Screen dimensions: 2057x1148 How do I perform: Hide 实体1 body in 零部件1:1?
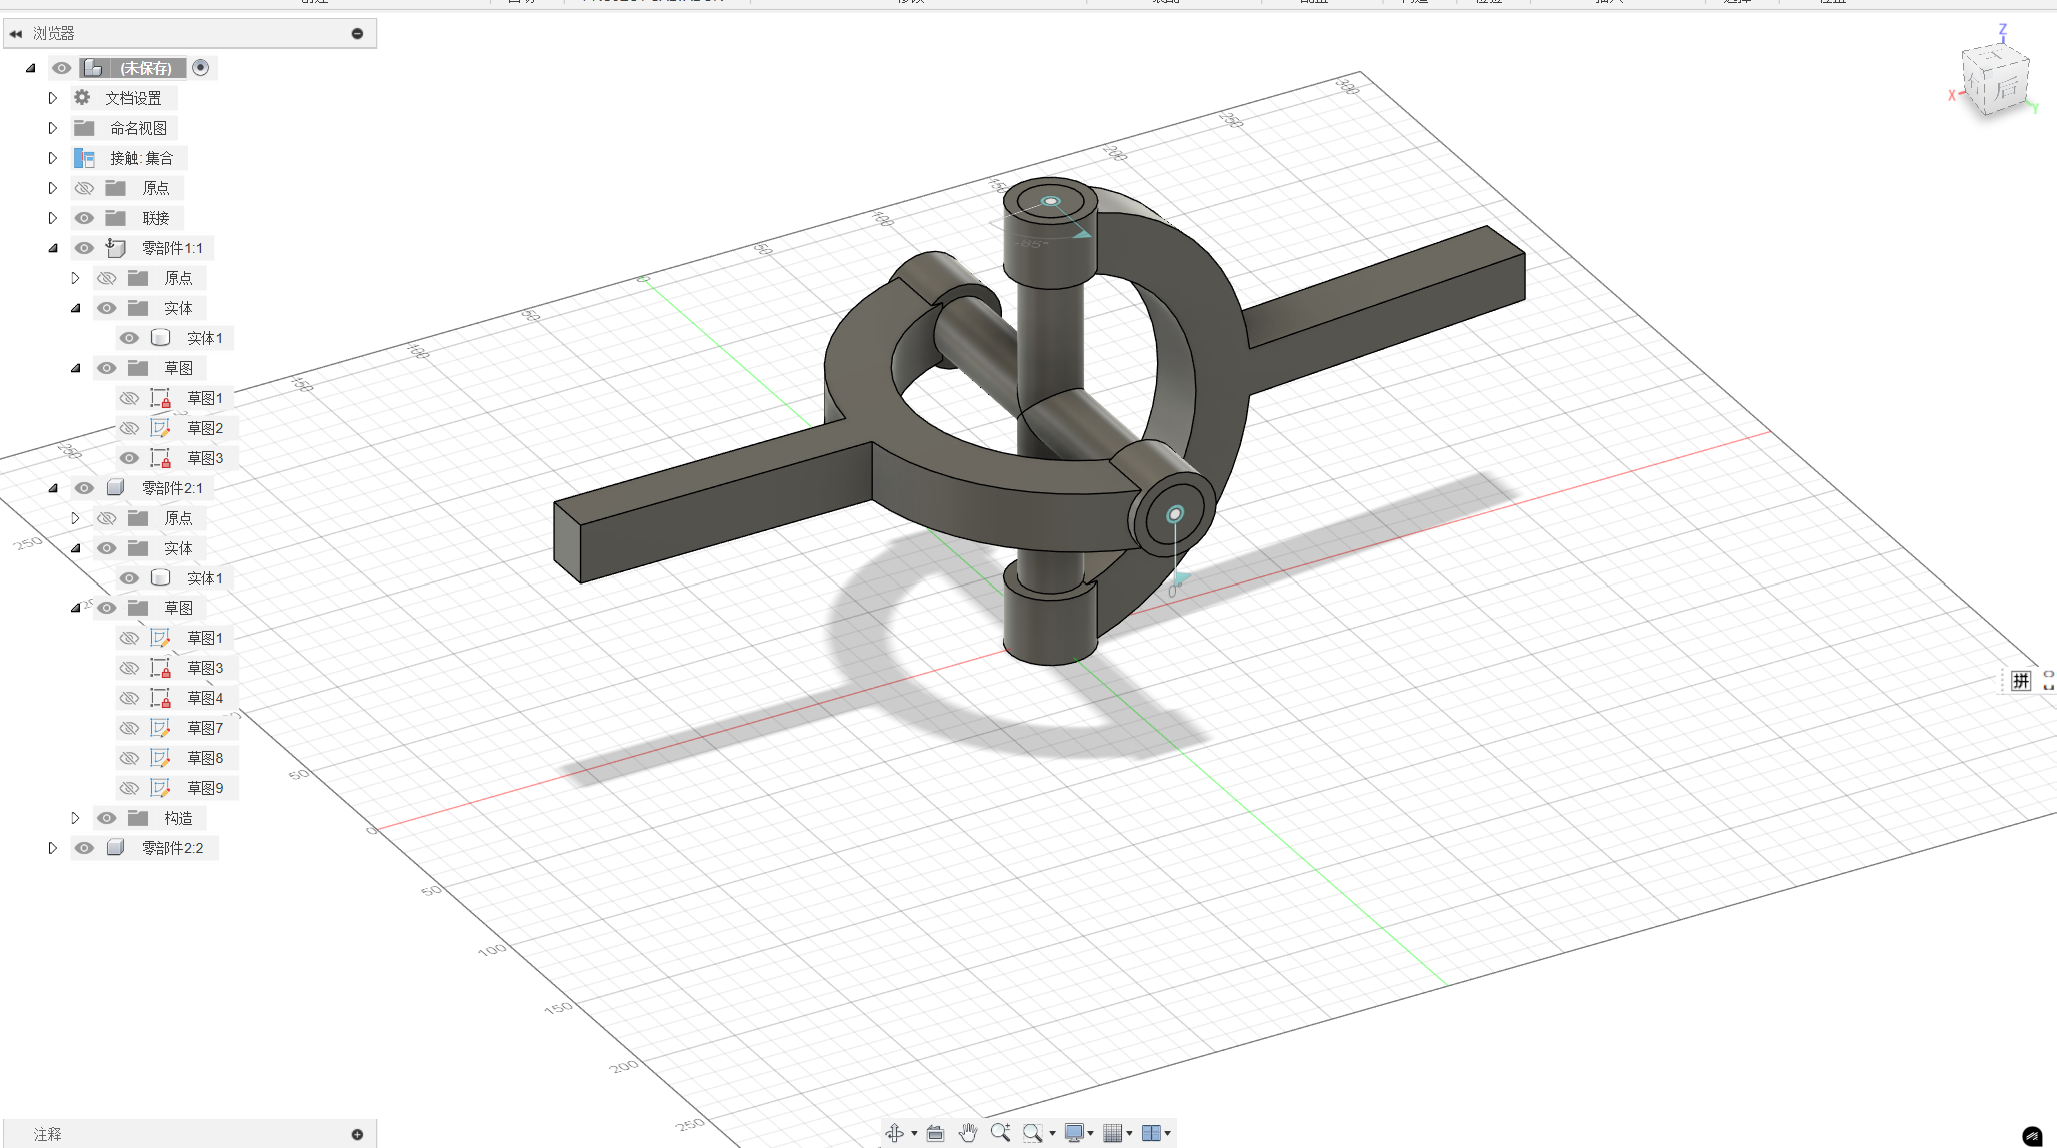[129, 338]
